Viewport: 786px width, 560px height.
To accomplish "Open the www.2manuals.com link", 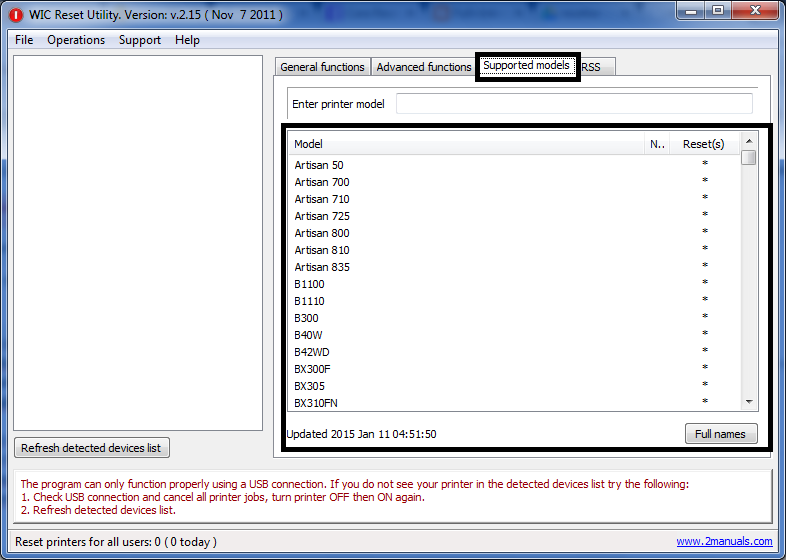I will click(x=724, y=541).
